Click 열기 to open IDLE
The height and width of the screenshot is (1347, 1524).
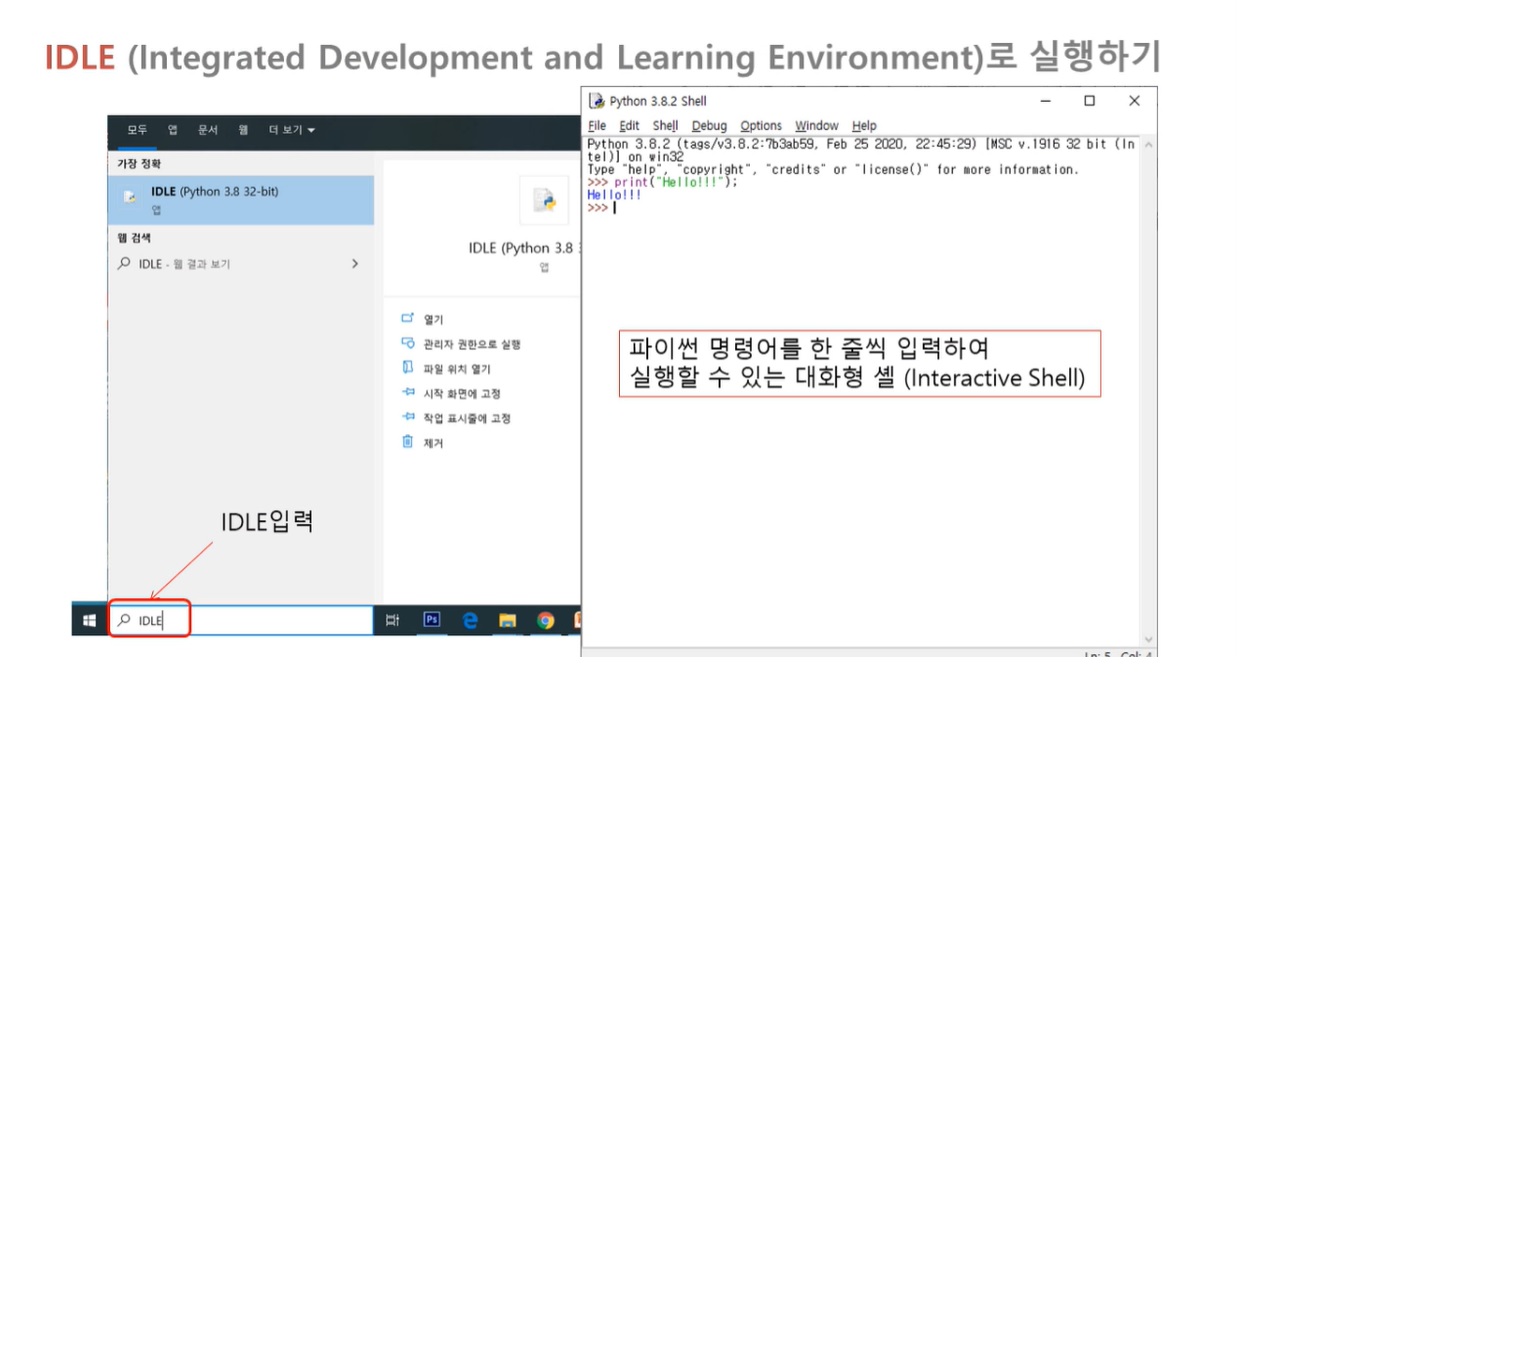[x=433, y=320]
